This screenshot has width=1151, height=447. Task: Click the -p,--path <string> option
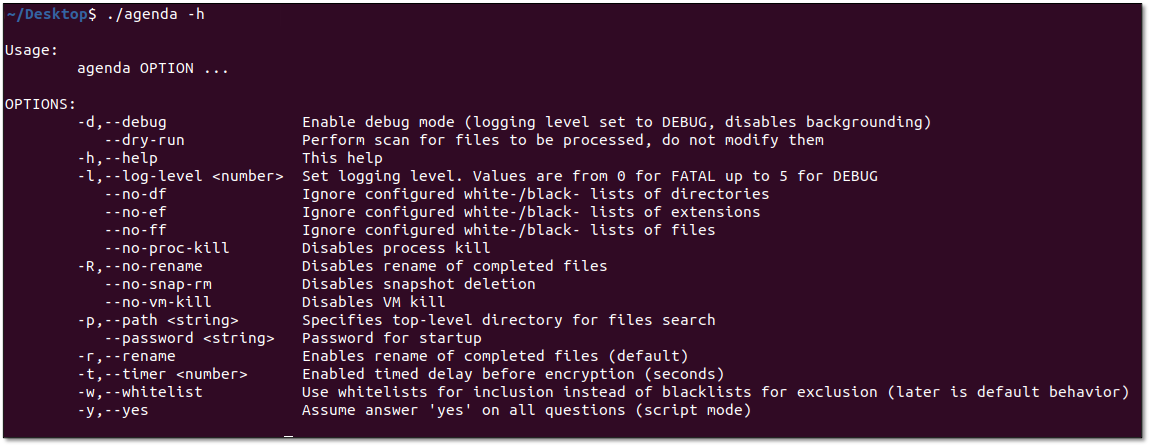click(x=157, y=320)
